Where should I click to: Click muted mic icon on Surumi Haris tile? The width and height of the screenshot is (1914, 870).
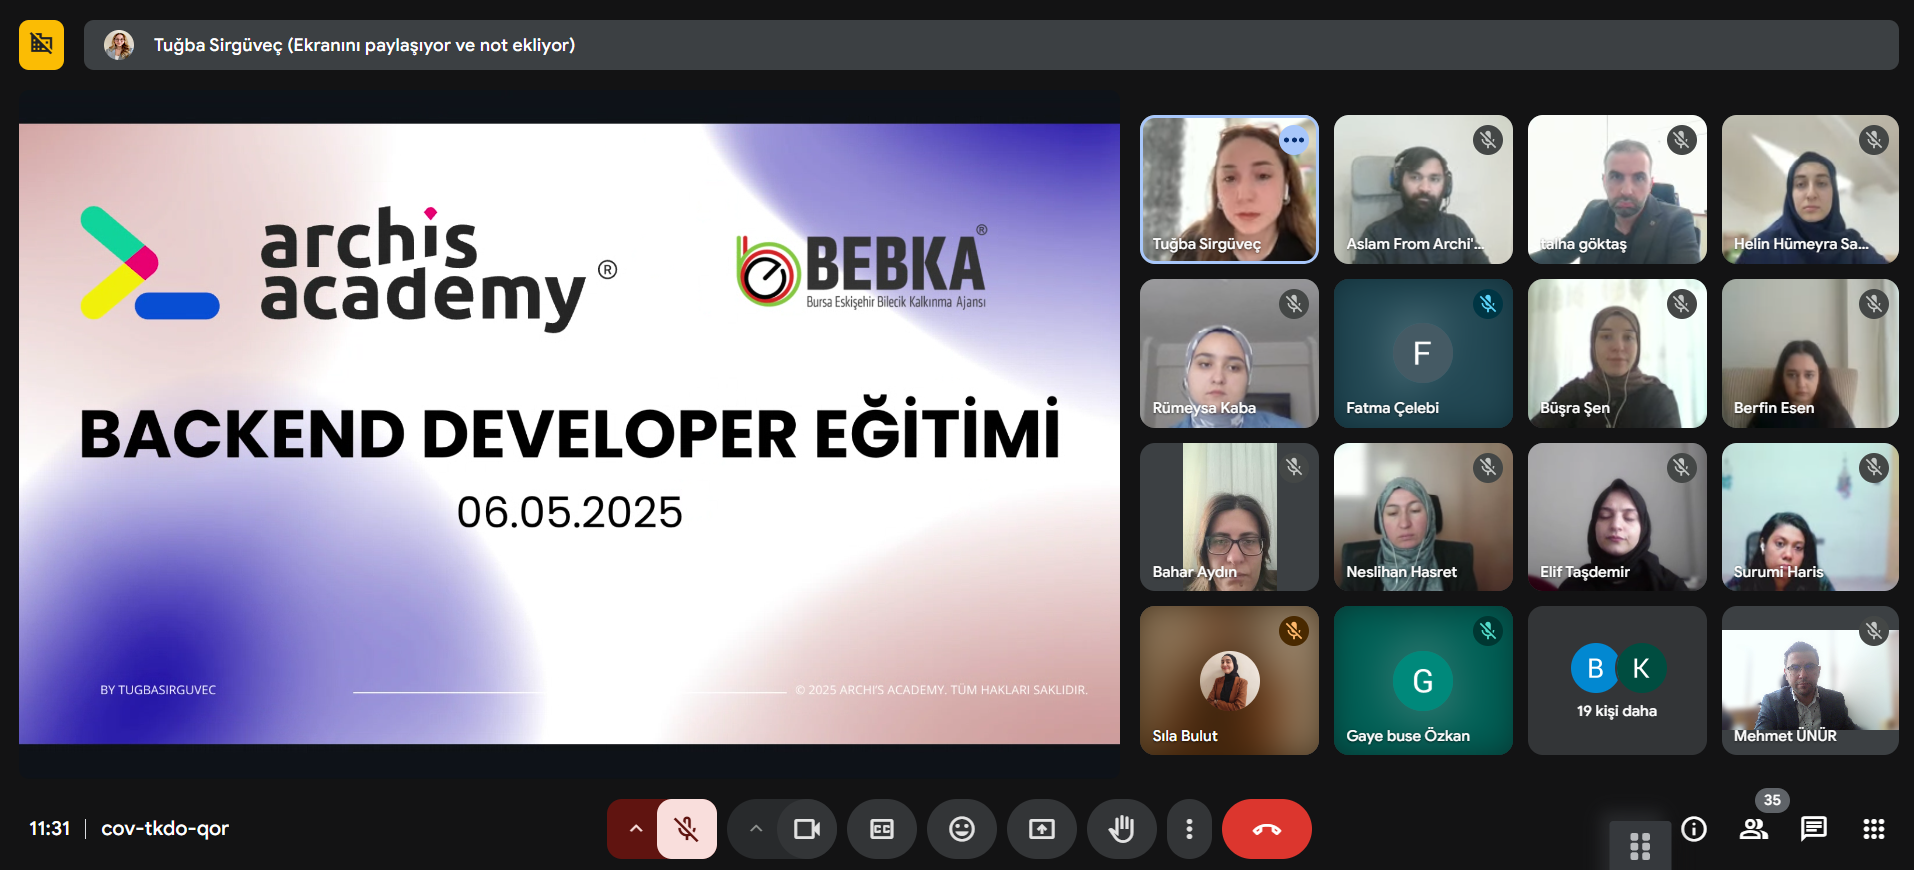[x=1874, y=467]
